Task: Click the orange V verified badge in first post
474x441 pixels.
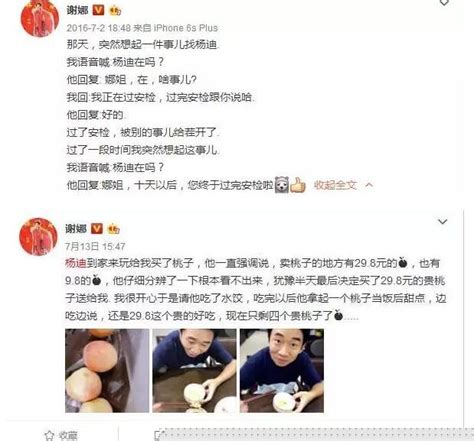Action: (98, 10)
